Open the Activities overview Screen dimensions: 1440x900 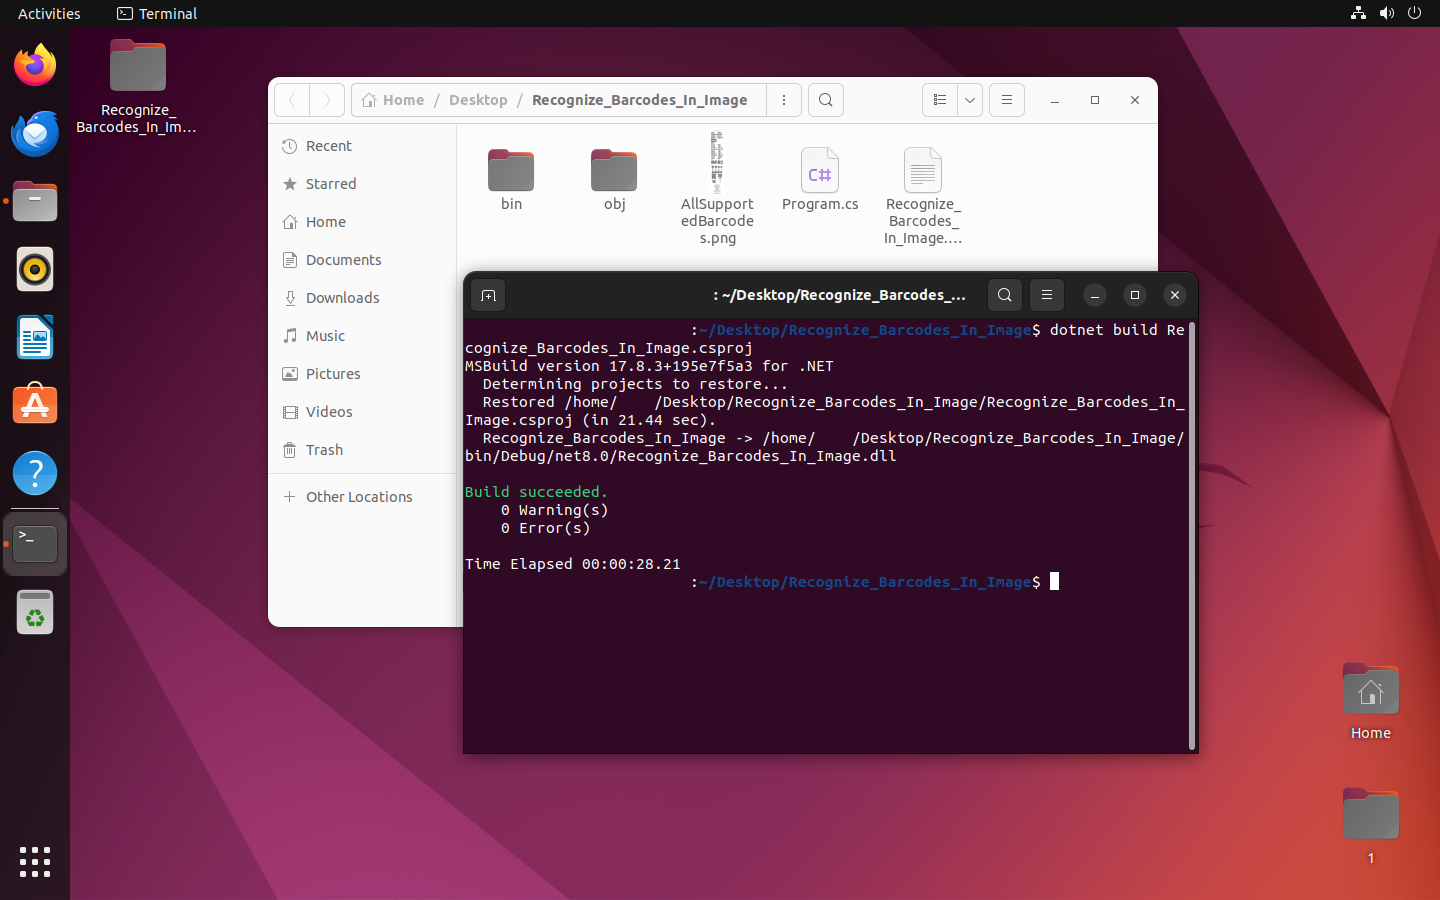49,14
